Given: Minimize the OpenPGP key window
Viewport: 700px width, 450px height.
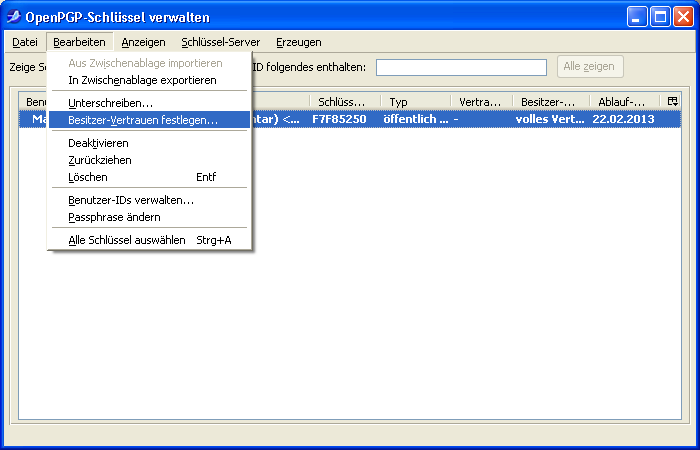Looking at the screenshot, I should 637,17.
